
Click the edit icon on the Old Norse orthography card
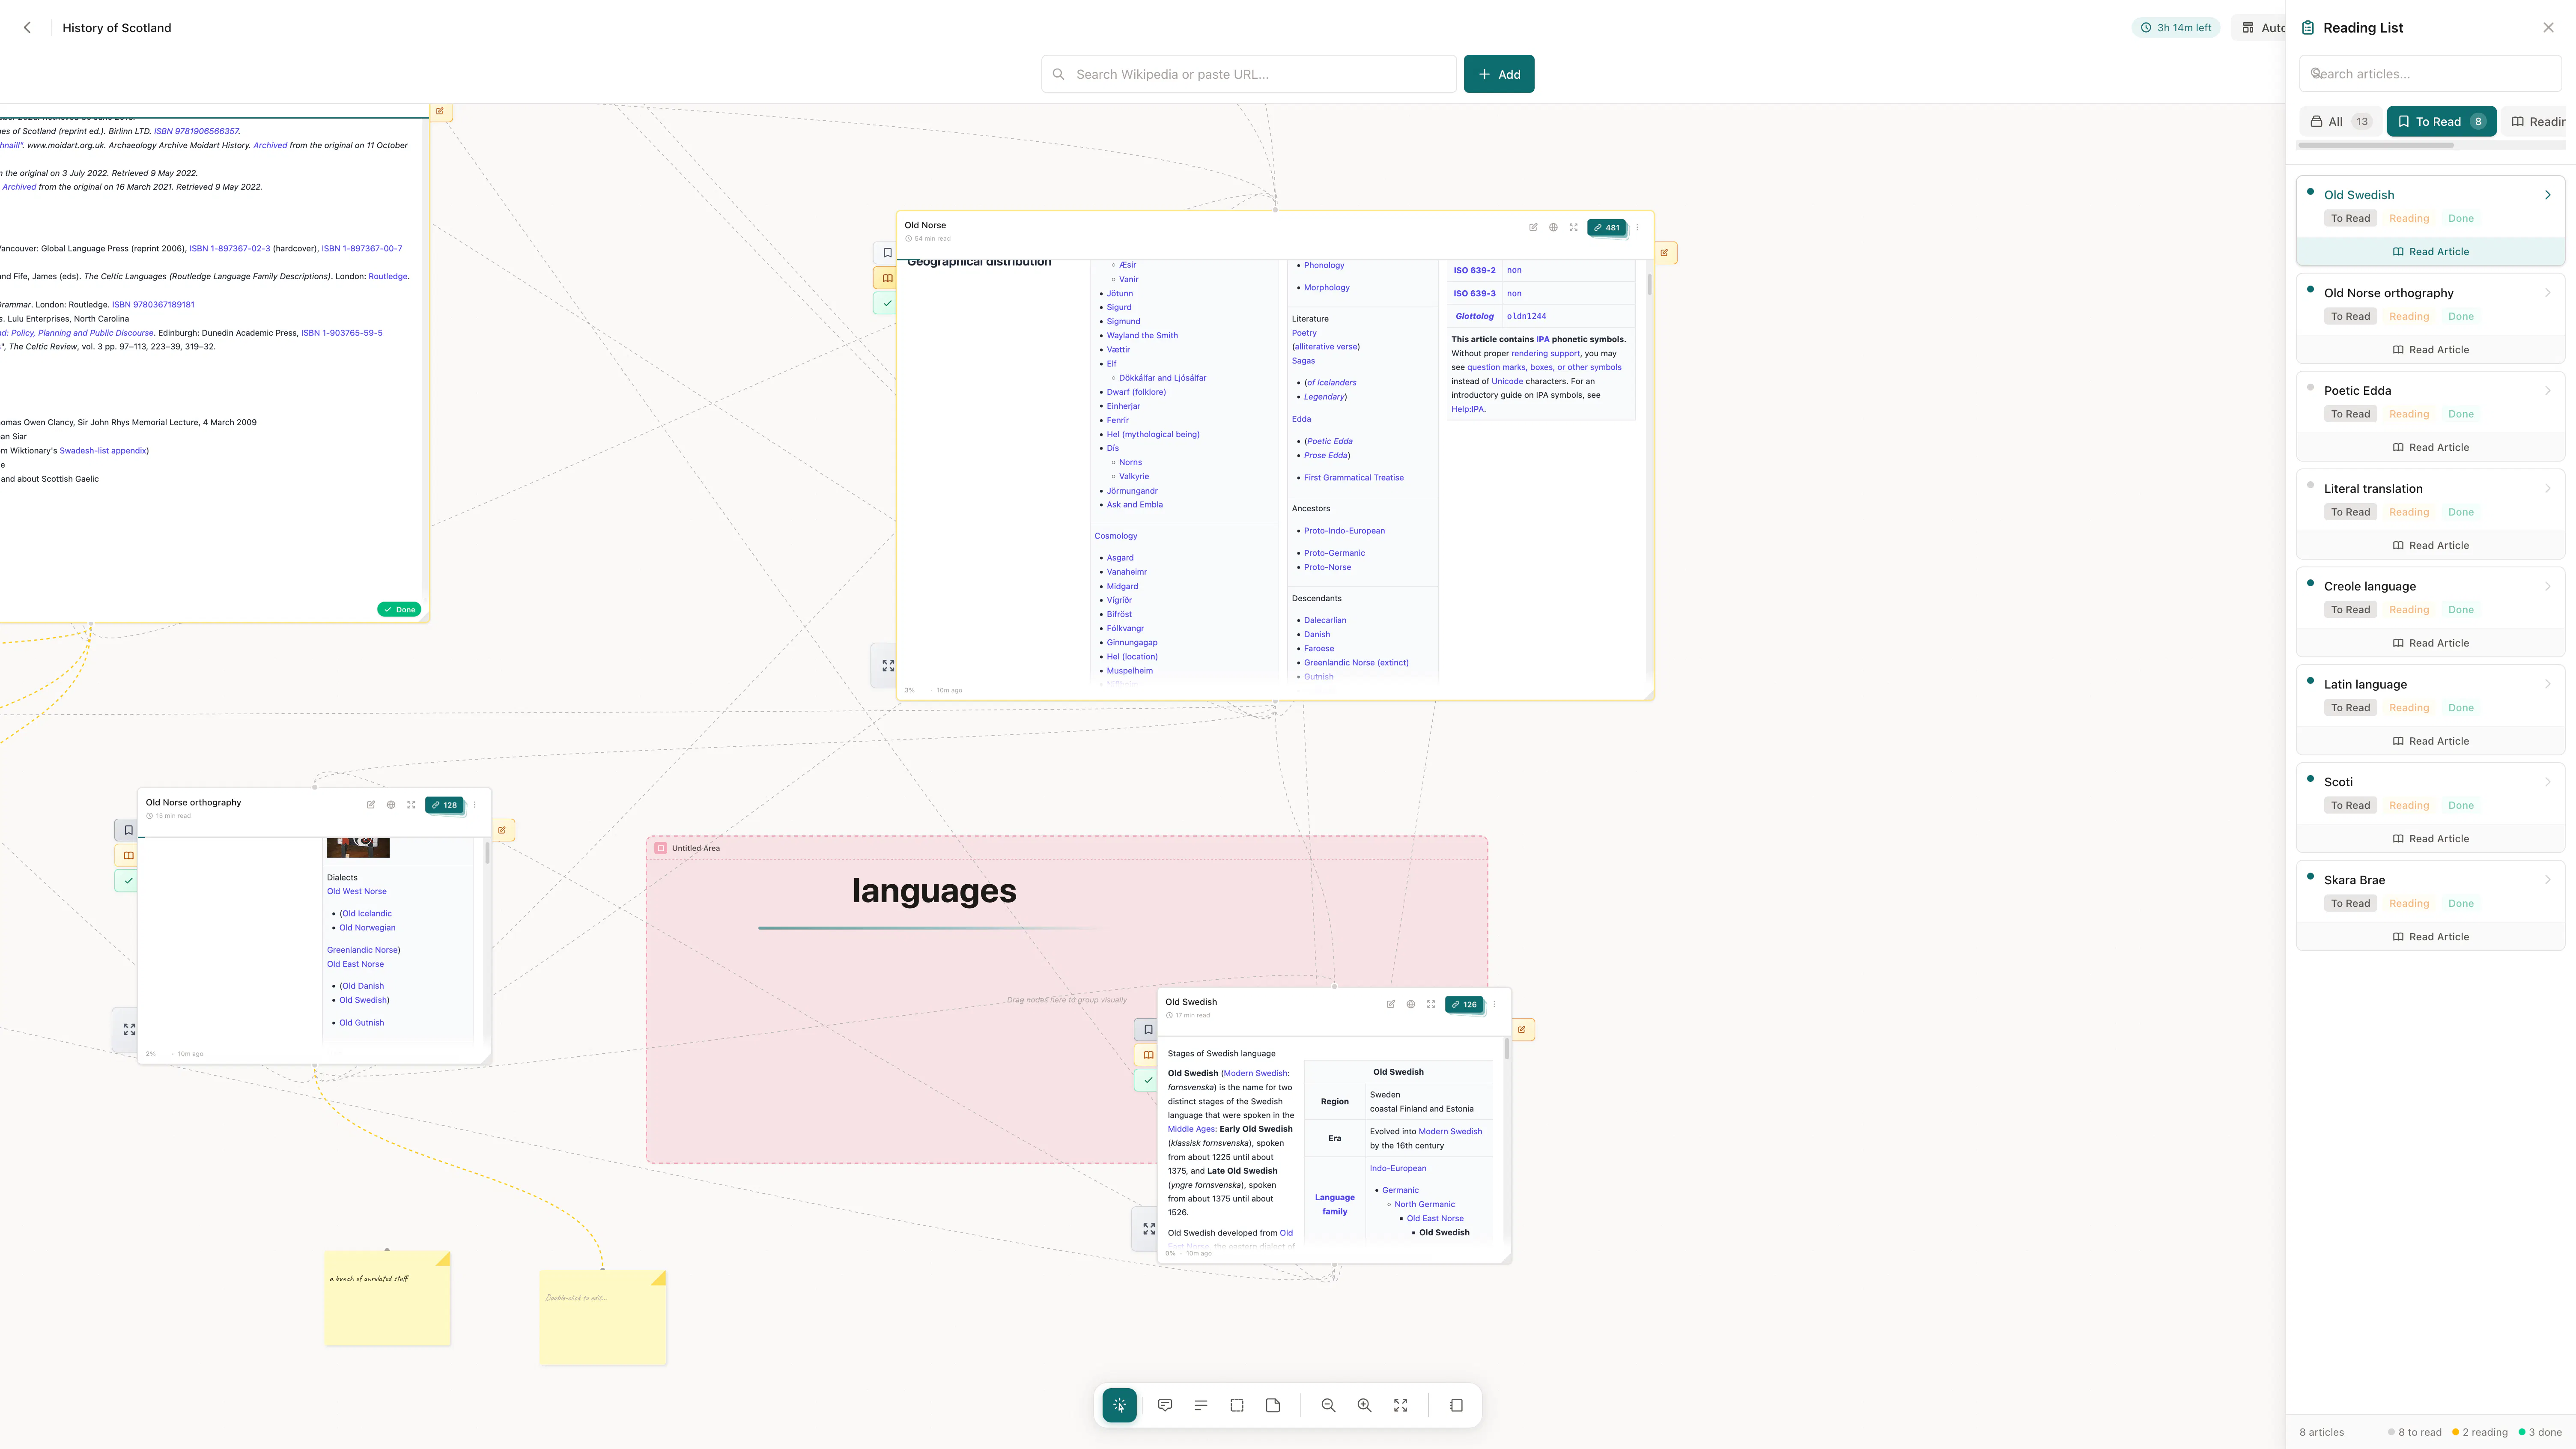coord(371,804)
